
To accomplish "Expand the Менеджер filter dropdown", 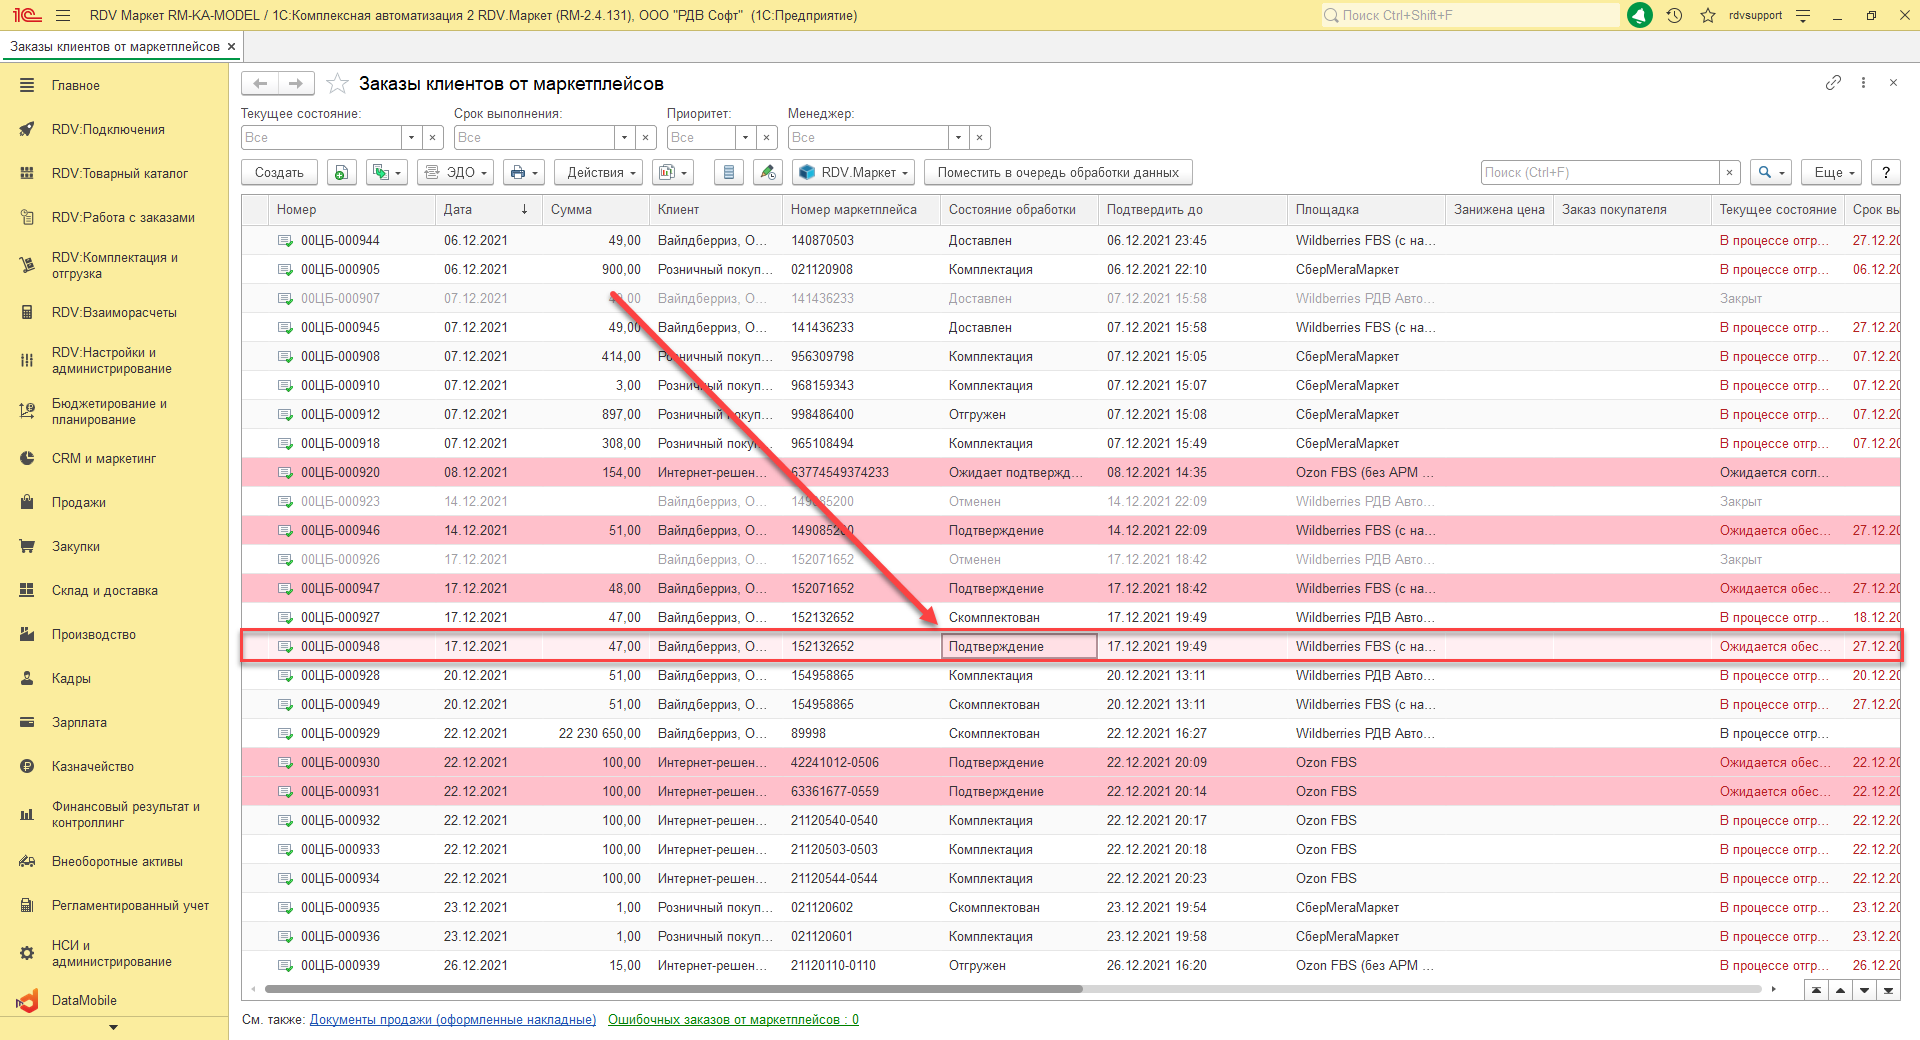I will click(x=958, y=138).
